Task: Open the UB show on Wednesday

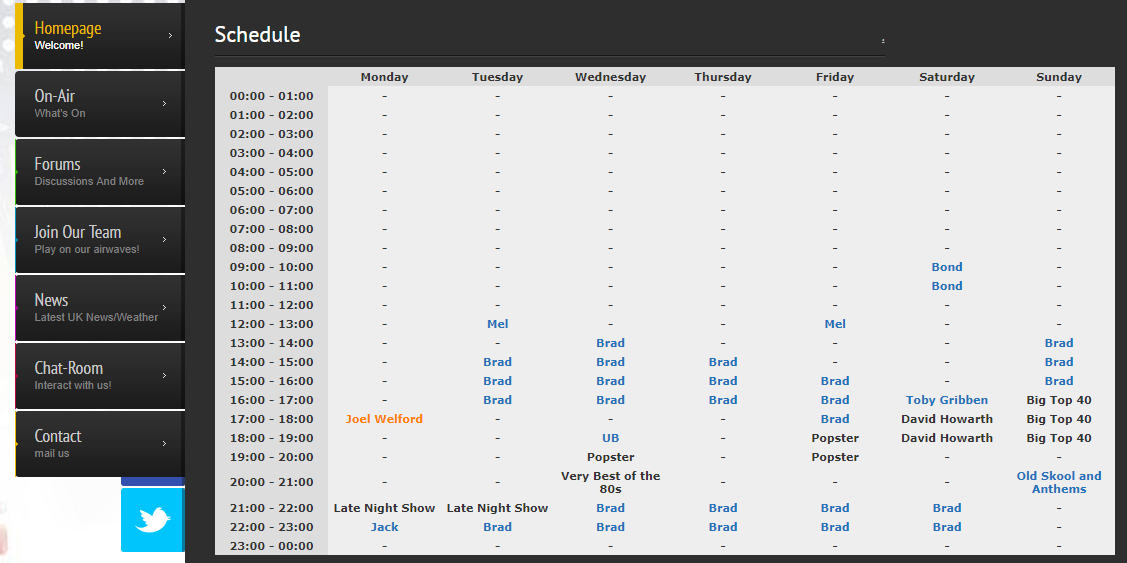Action: coord(610,438)
